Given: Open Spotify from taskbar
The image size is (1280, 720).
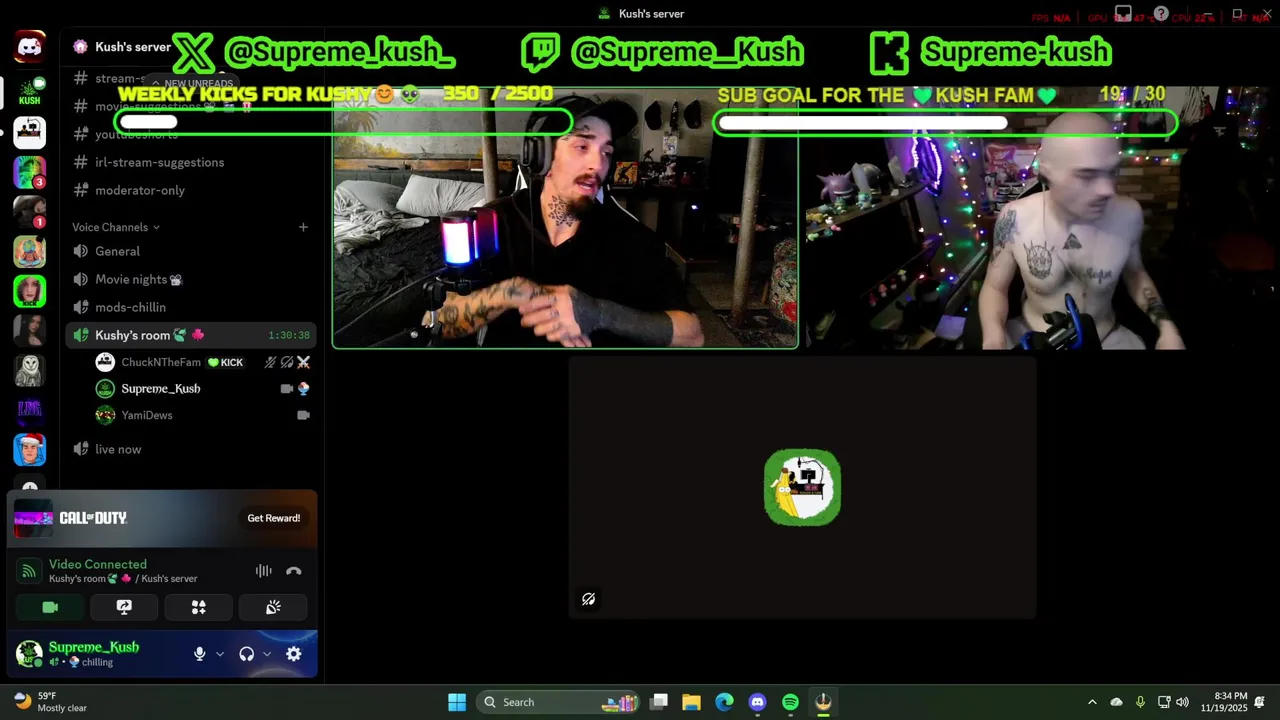Looking at the screenshot, I should click(790, 702).
